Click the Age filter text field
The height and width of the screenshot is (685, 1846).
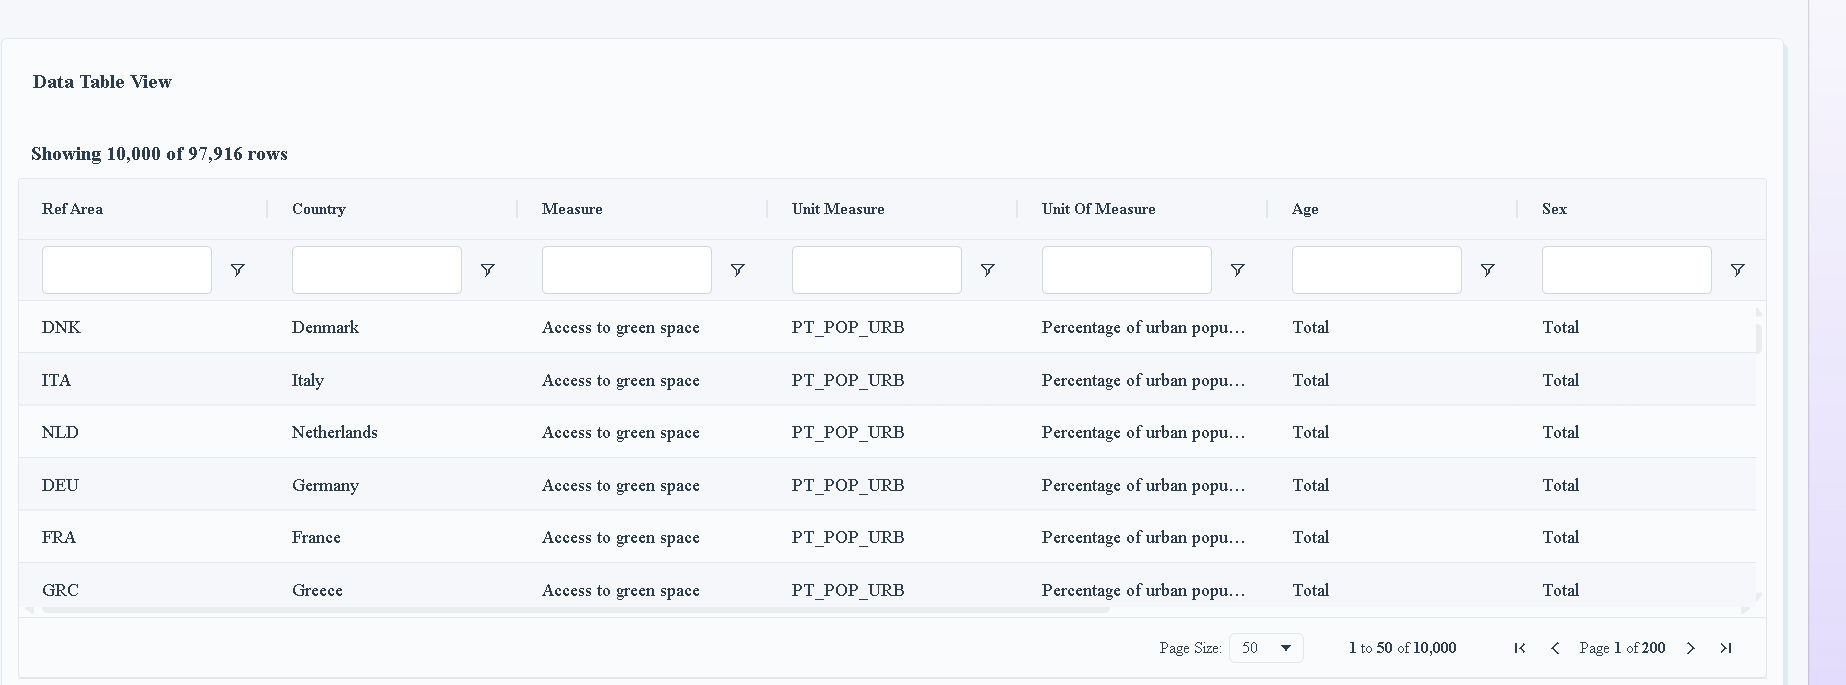click(1377, 270)
